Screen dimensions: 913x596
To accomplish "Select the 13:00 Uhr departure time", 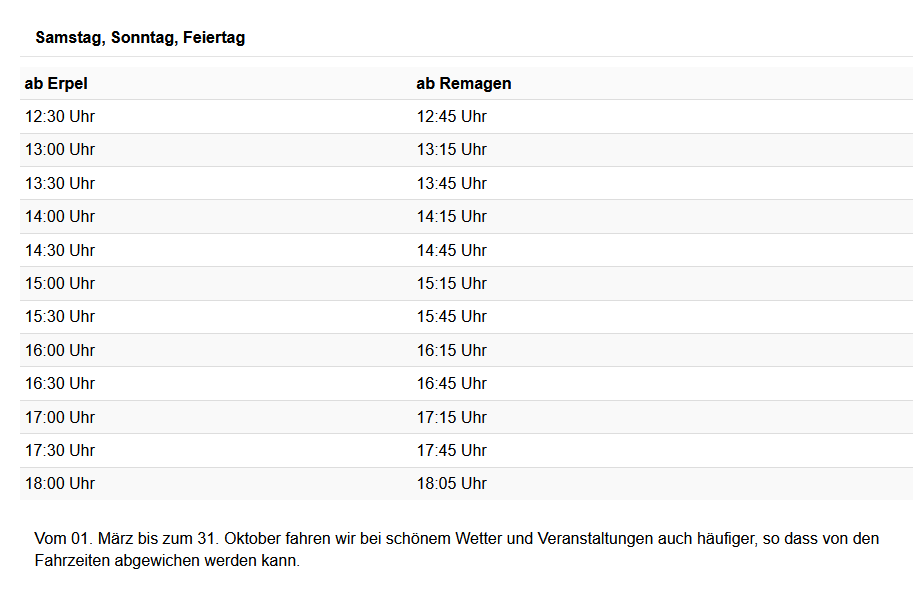I will point(60,150).
